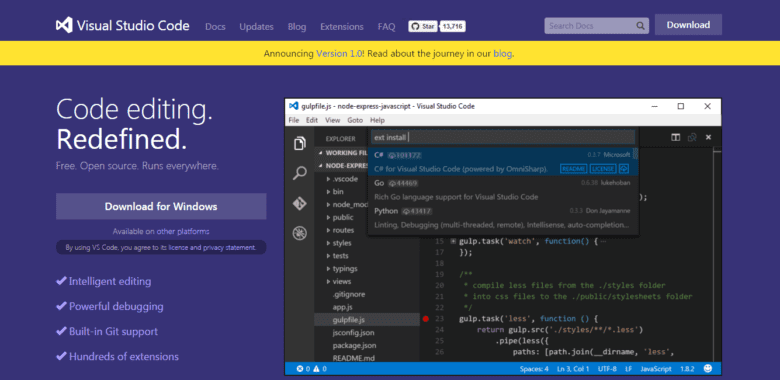Open the Explorer files icon in activity bar

point(300,144)
